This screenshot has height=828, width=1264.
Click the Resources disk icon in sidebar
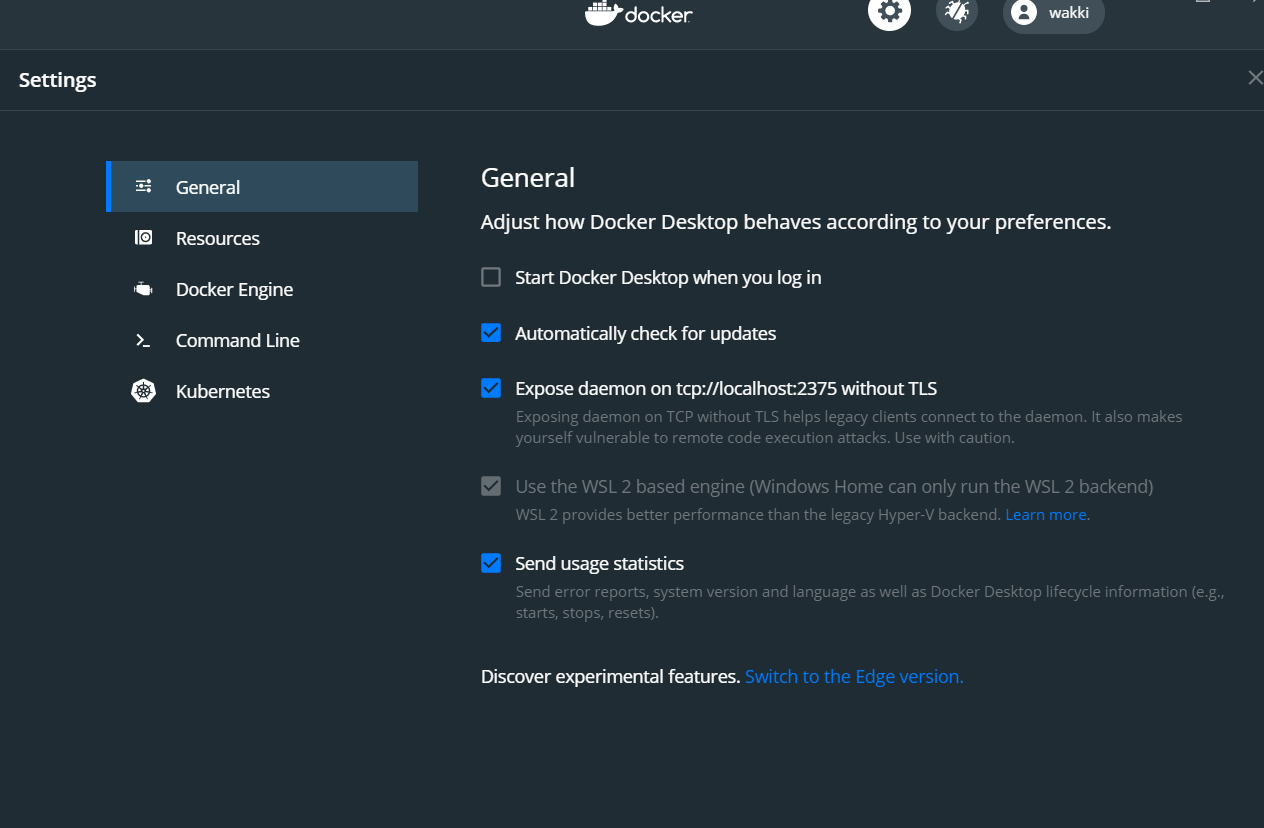coord(144,238)
